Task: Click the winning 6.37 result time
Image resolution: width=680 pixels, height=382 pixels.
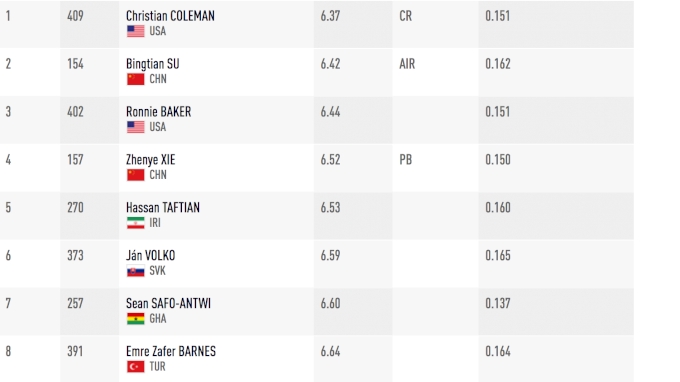Action: (x=330, y=16)
